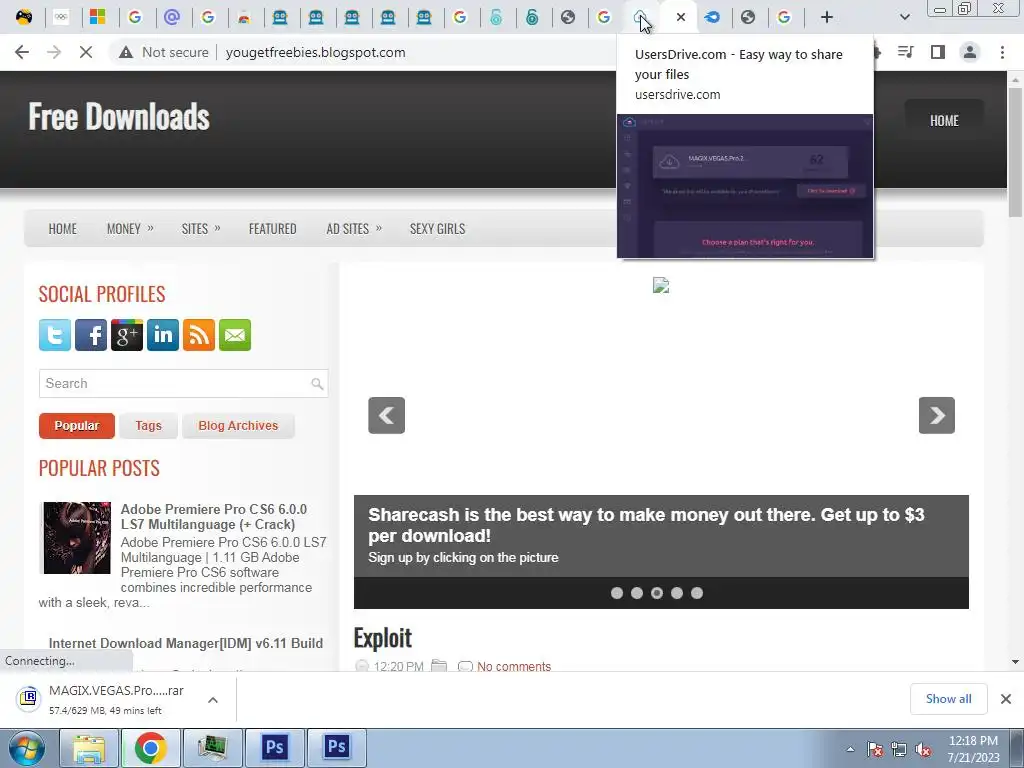Advance to the next slider image

tap(936, 415)
